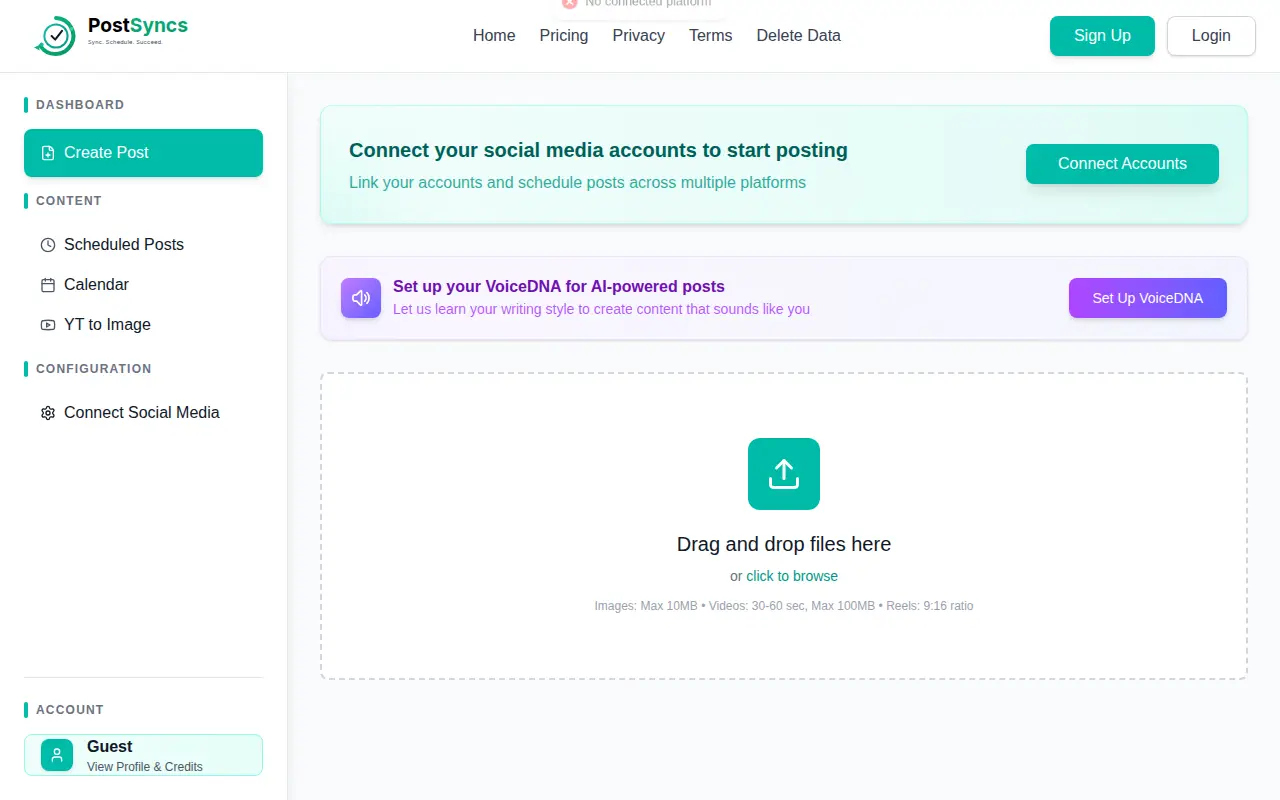
Task: Click the drag and drop upload area
Action: point(784,526)
